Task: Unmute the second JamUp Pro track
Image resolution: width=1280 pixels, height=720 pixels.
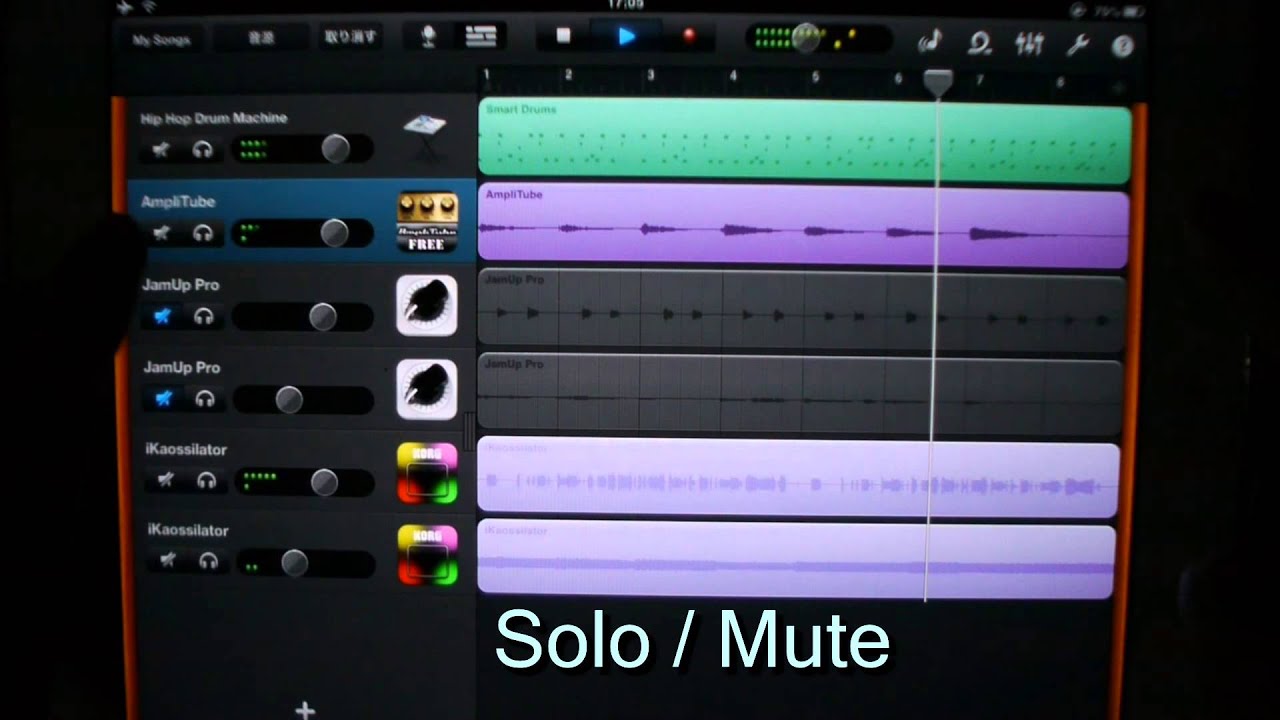Action: [163, 399]
